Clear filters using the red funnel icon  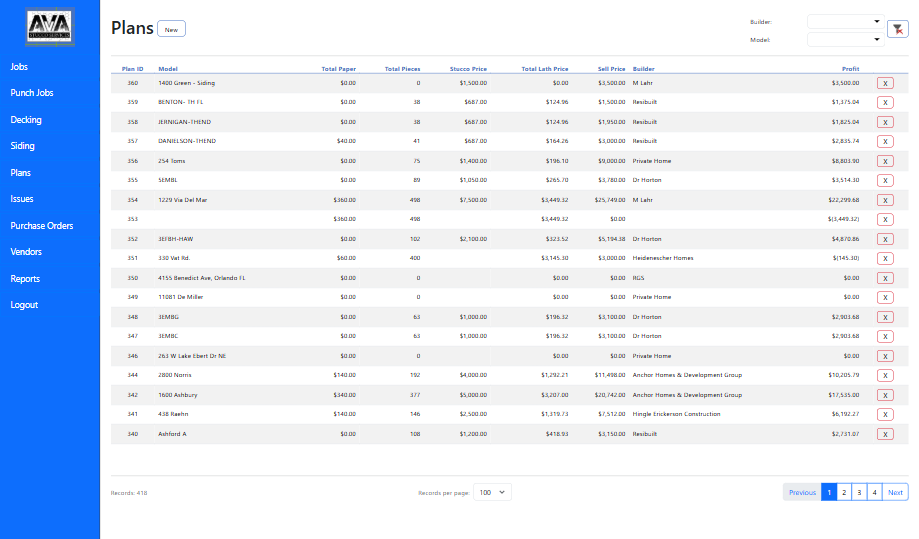point(897,30)
